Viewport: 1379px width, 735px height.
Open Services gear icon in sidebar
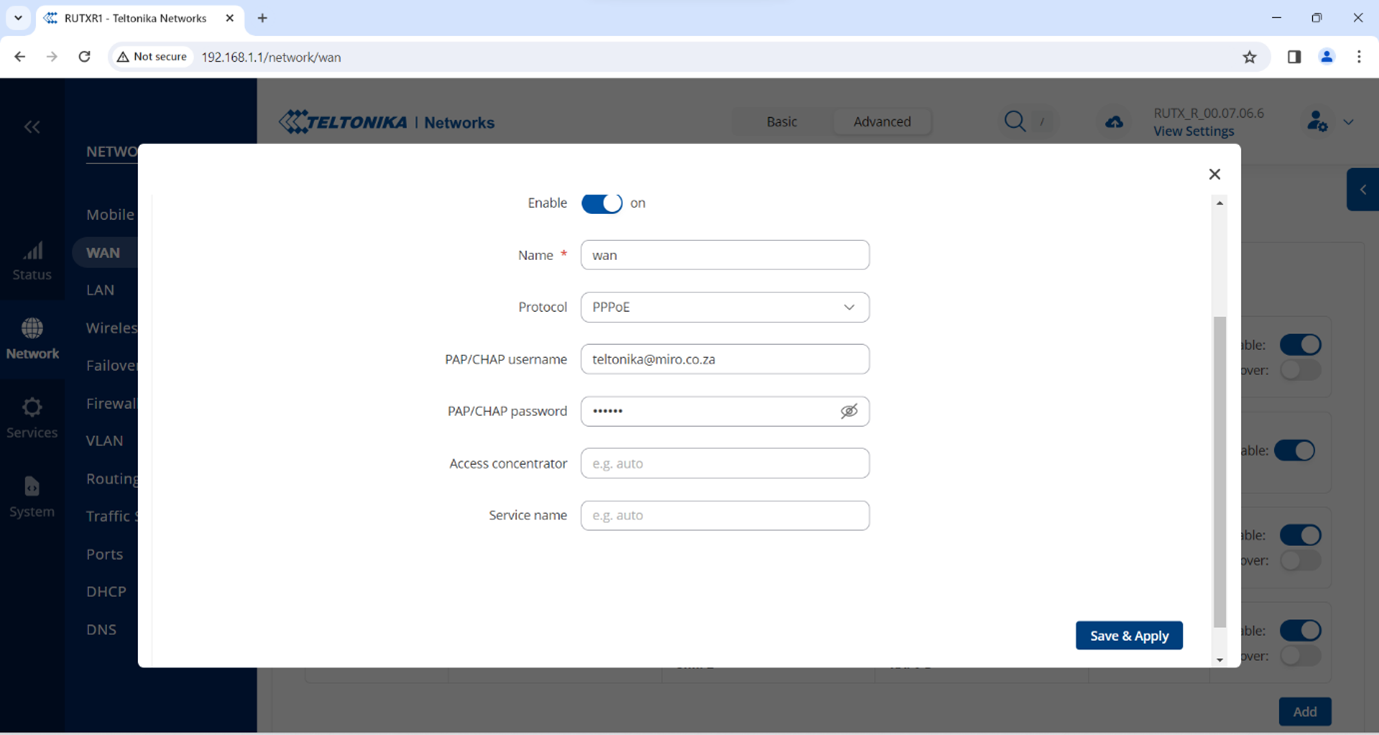coord(32,408)
